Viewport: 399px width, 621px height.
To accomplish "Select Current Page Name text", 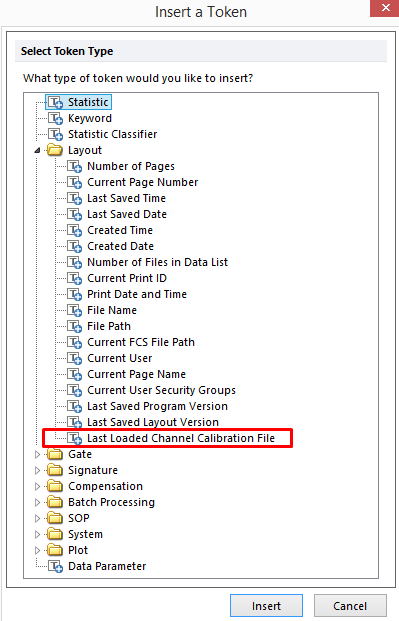I will [136, 374].
